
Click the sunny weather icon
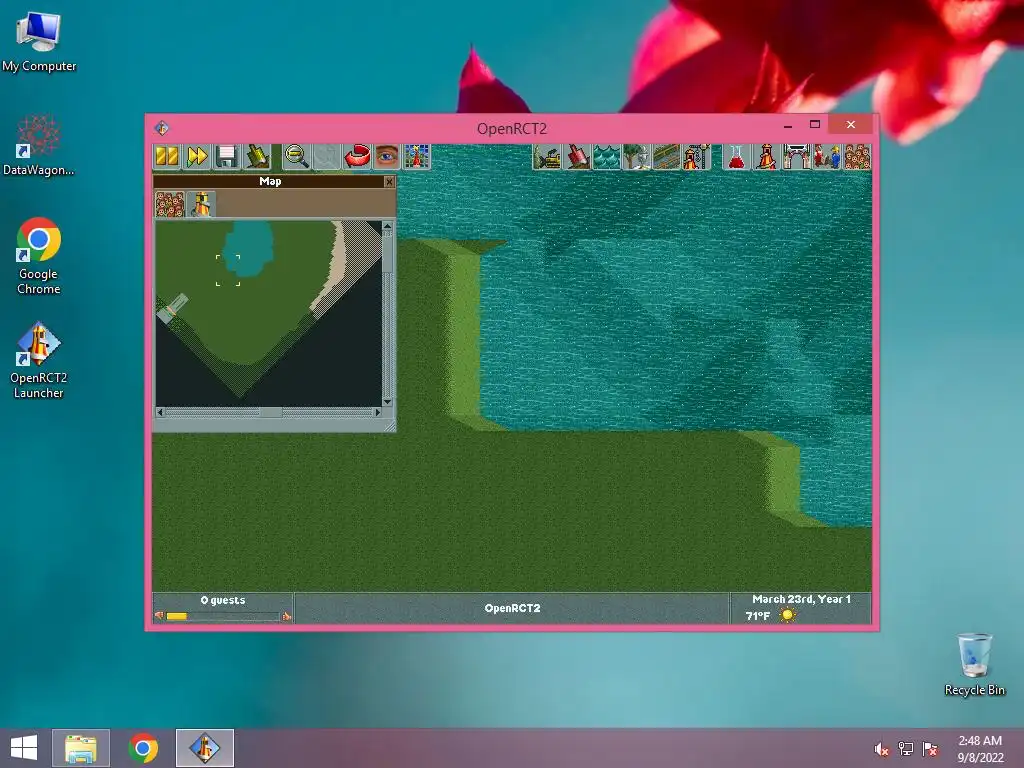click(x=788, y=615)
